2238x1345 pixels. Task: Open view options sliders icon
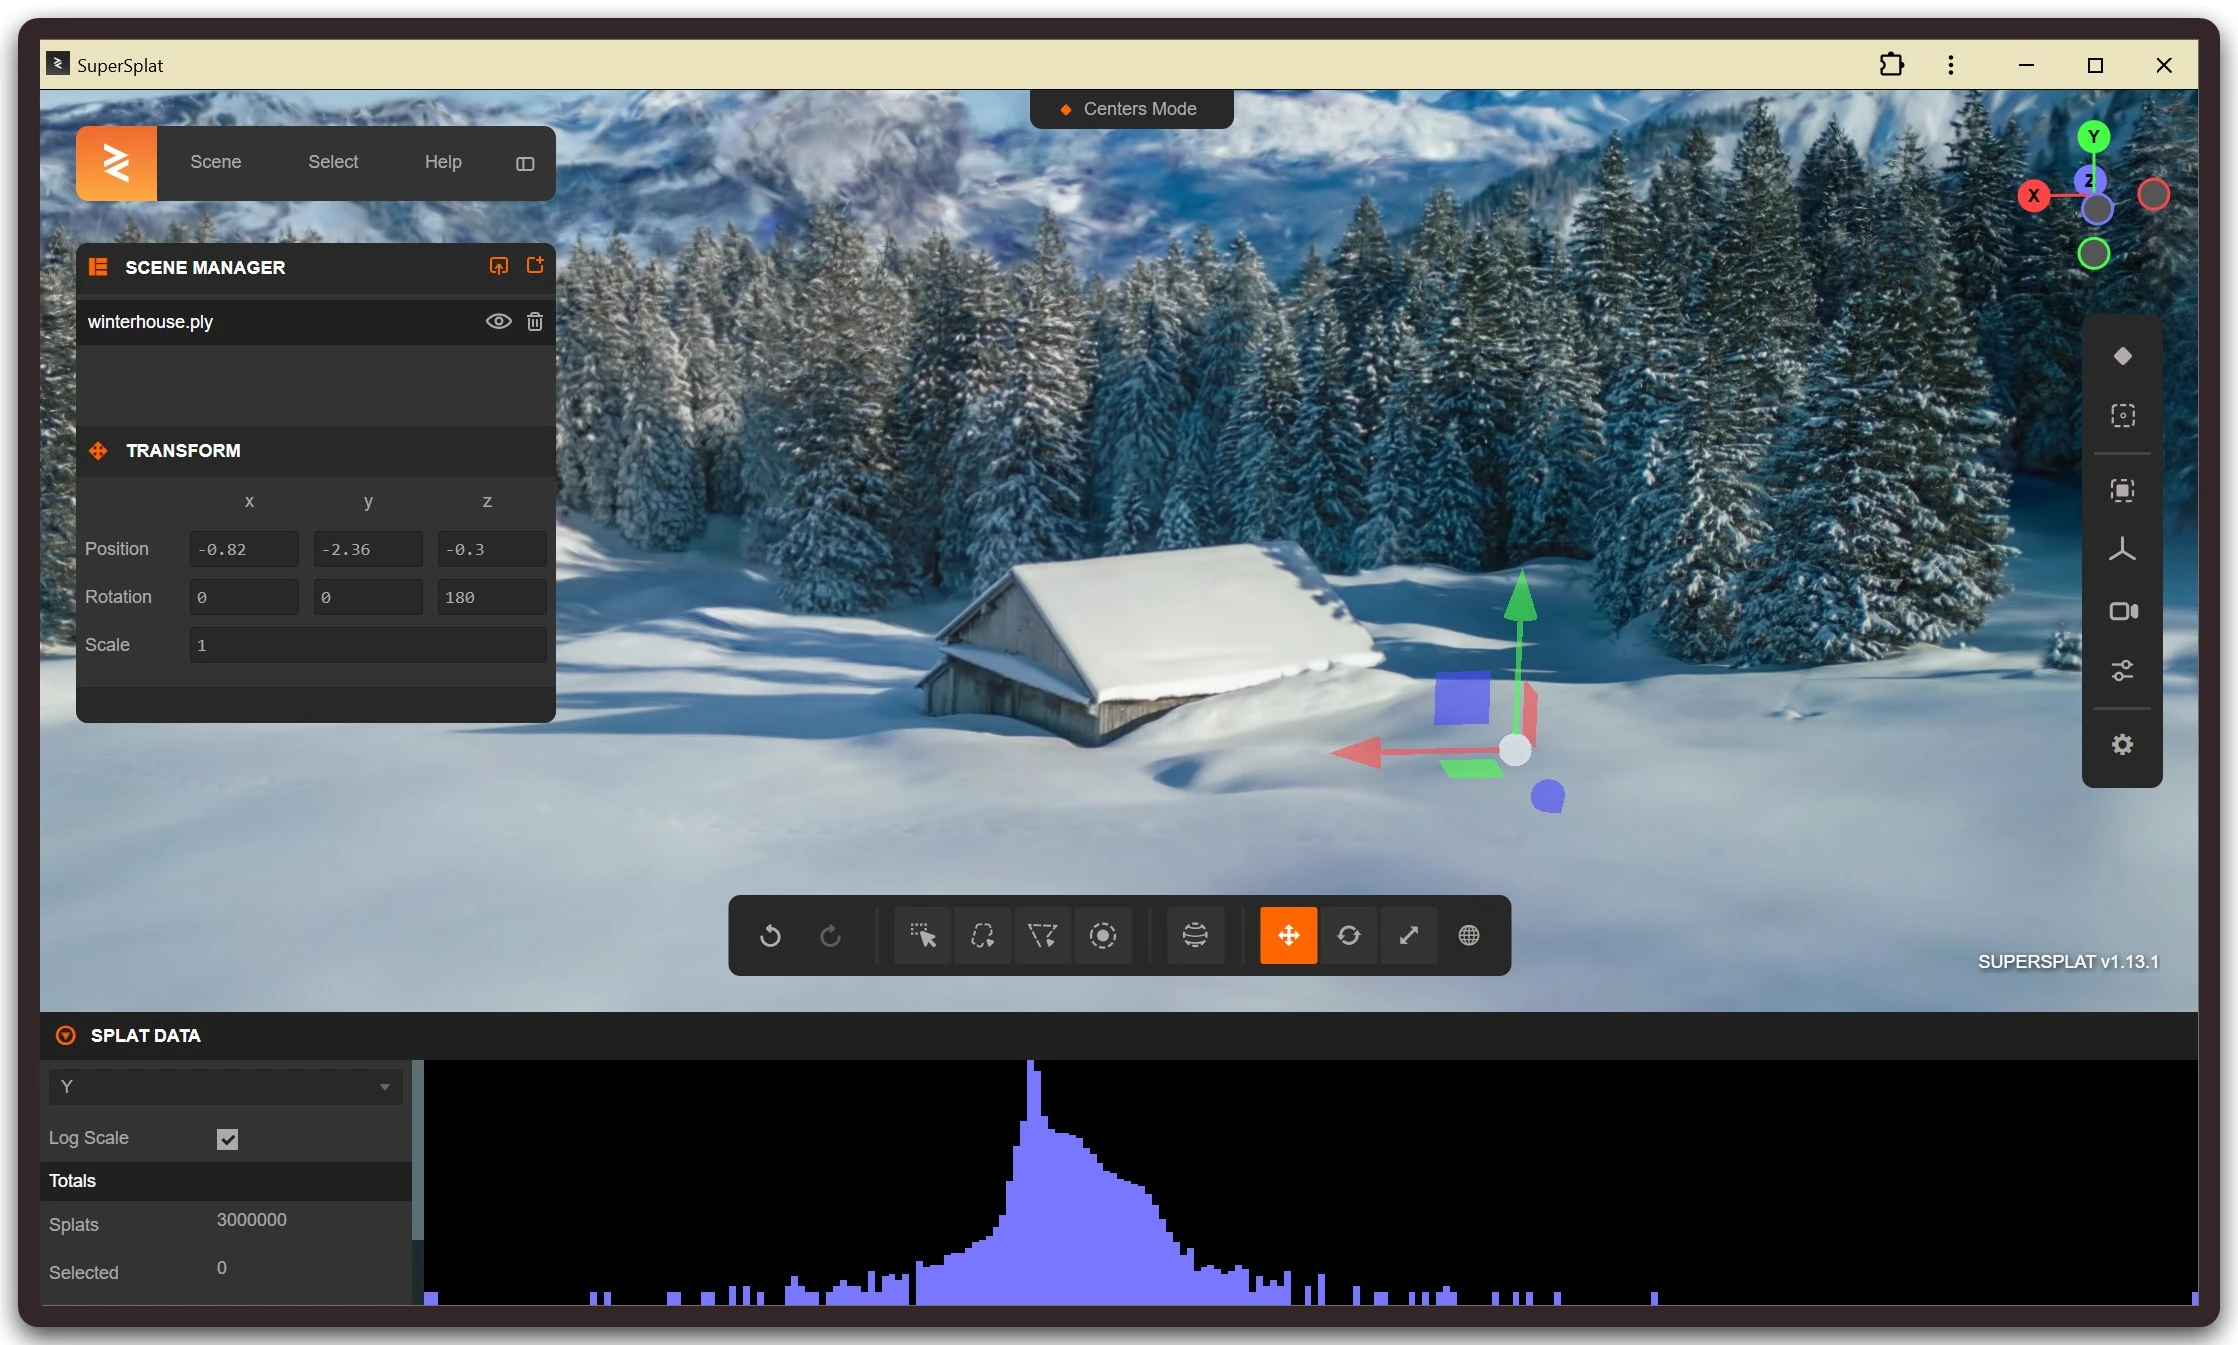click(2122, 670)
